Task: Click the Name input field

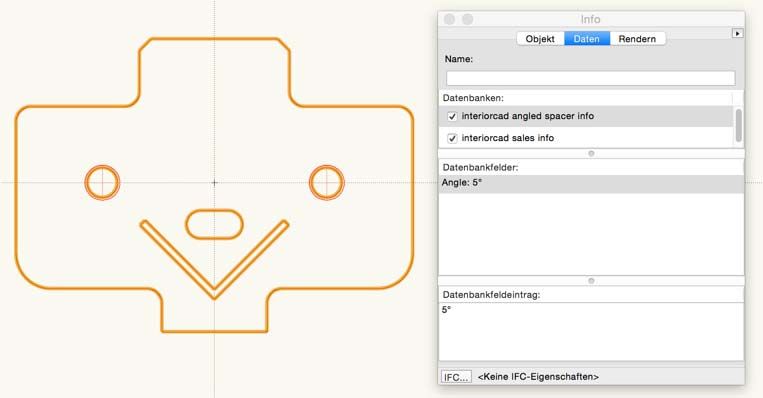Action: coord(590,78)
